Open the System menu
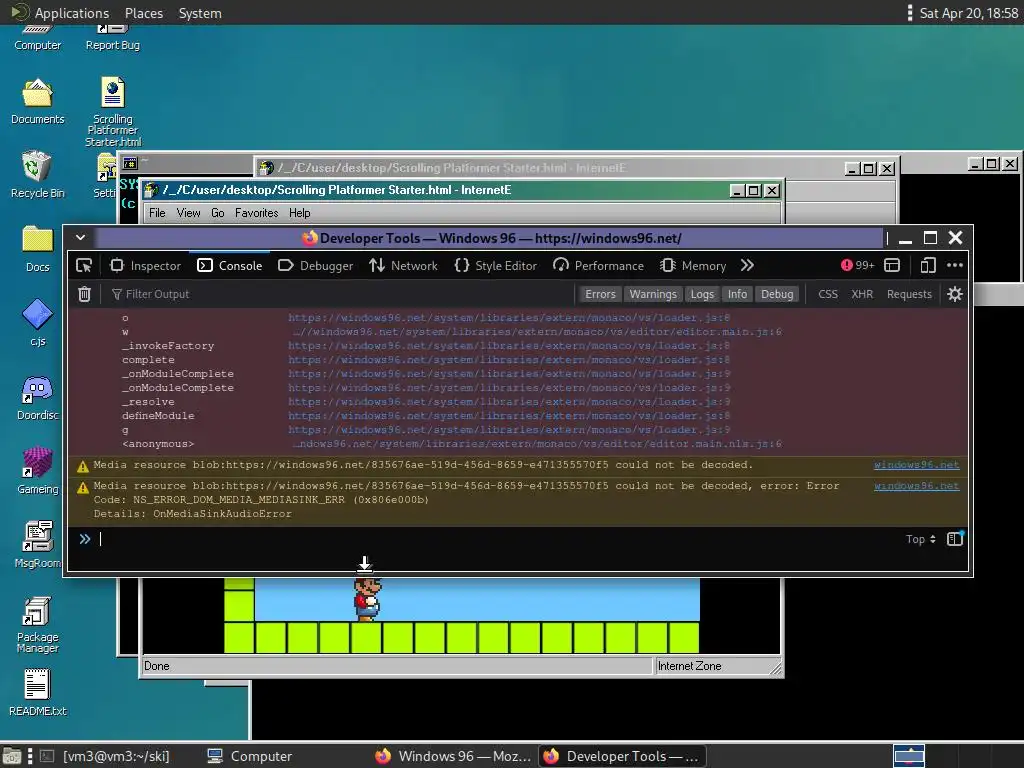Image resolution: width=1024 pixels, height=768 pixels. click(200, 12)
